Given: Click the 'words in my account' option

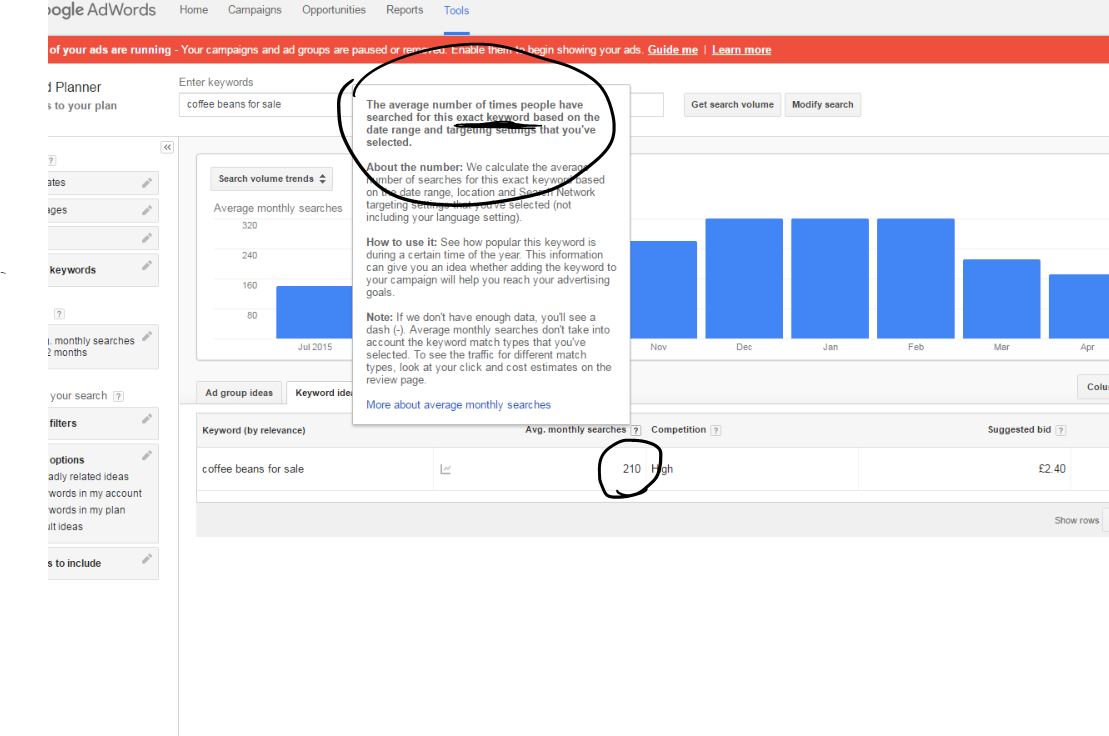Looking at the screenshot, I should point(95,493).
